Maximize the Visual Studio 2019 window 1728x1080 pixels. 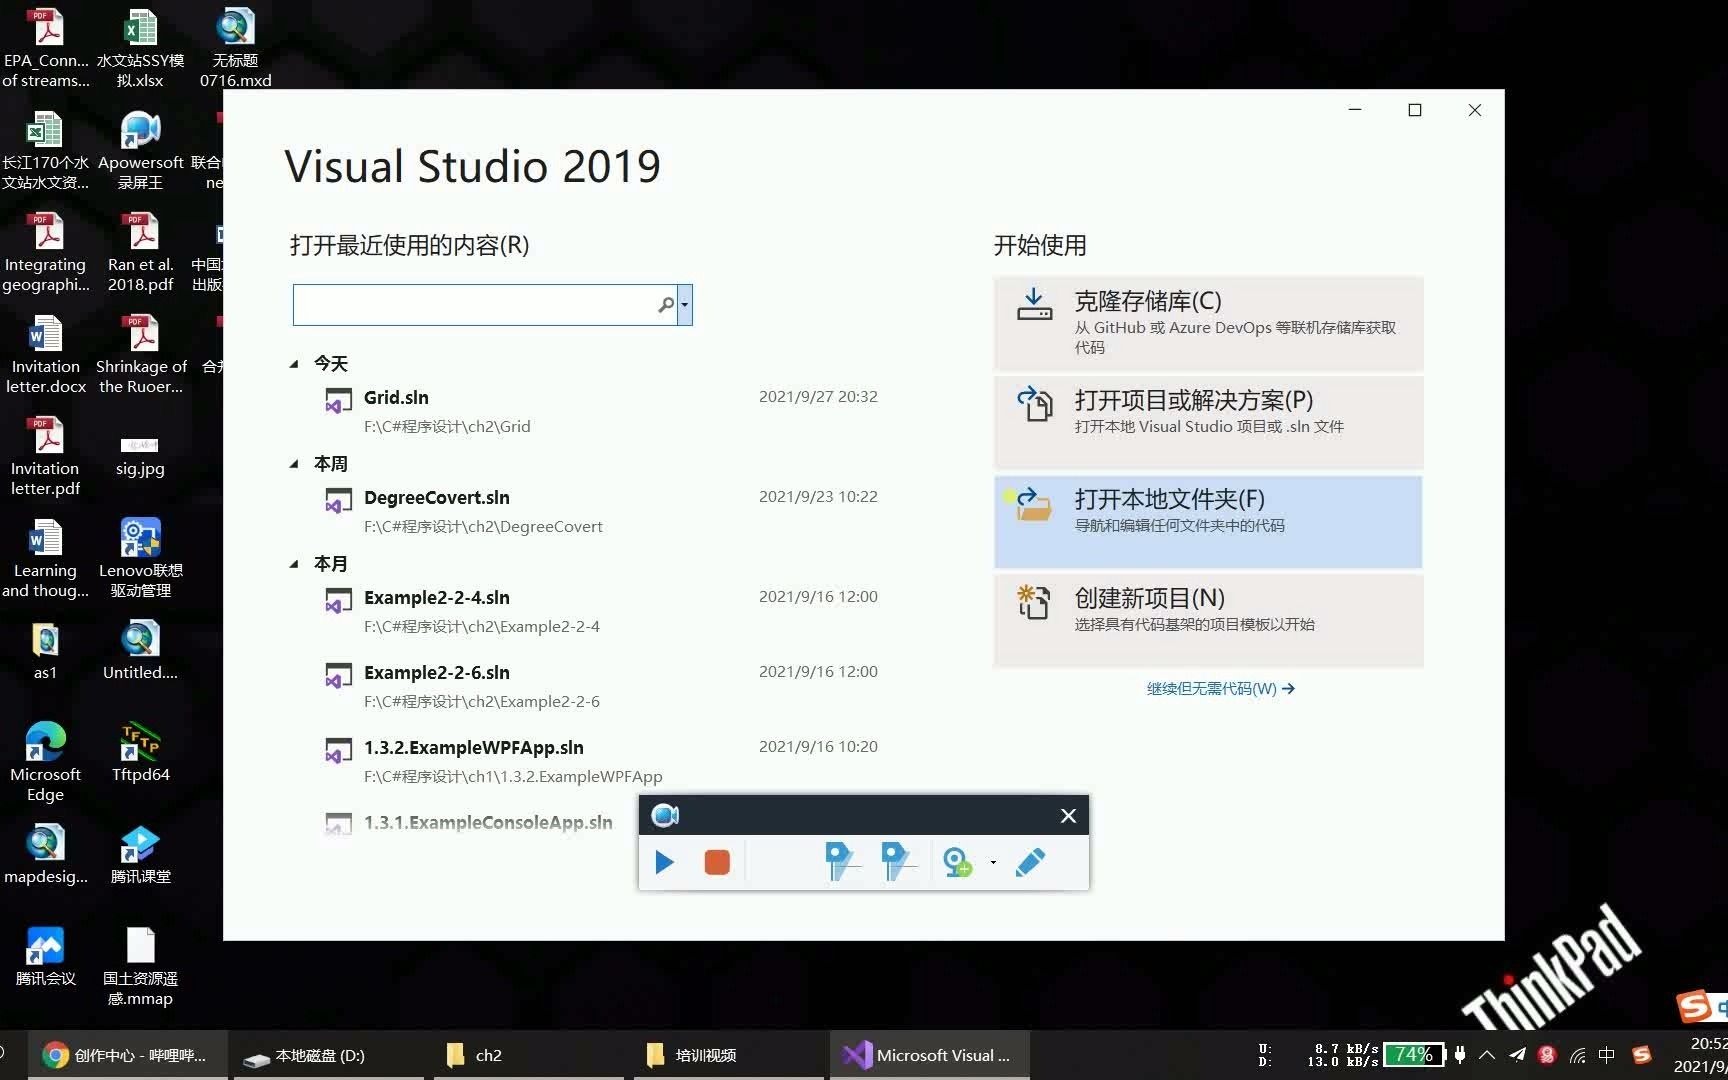[x=1415, y=110]
